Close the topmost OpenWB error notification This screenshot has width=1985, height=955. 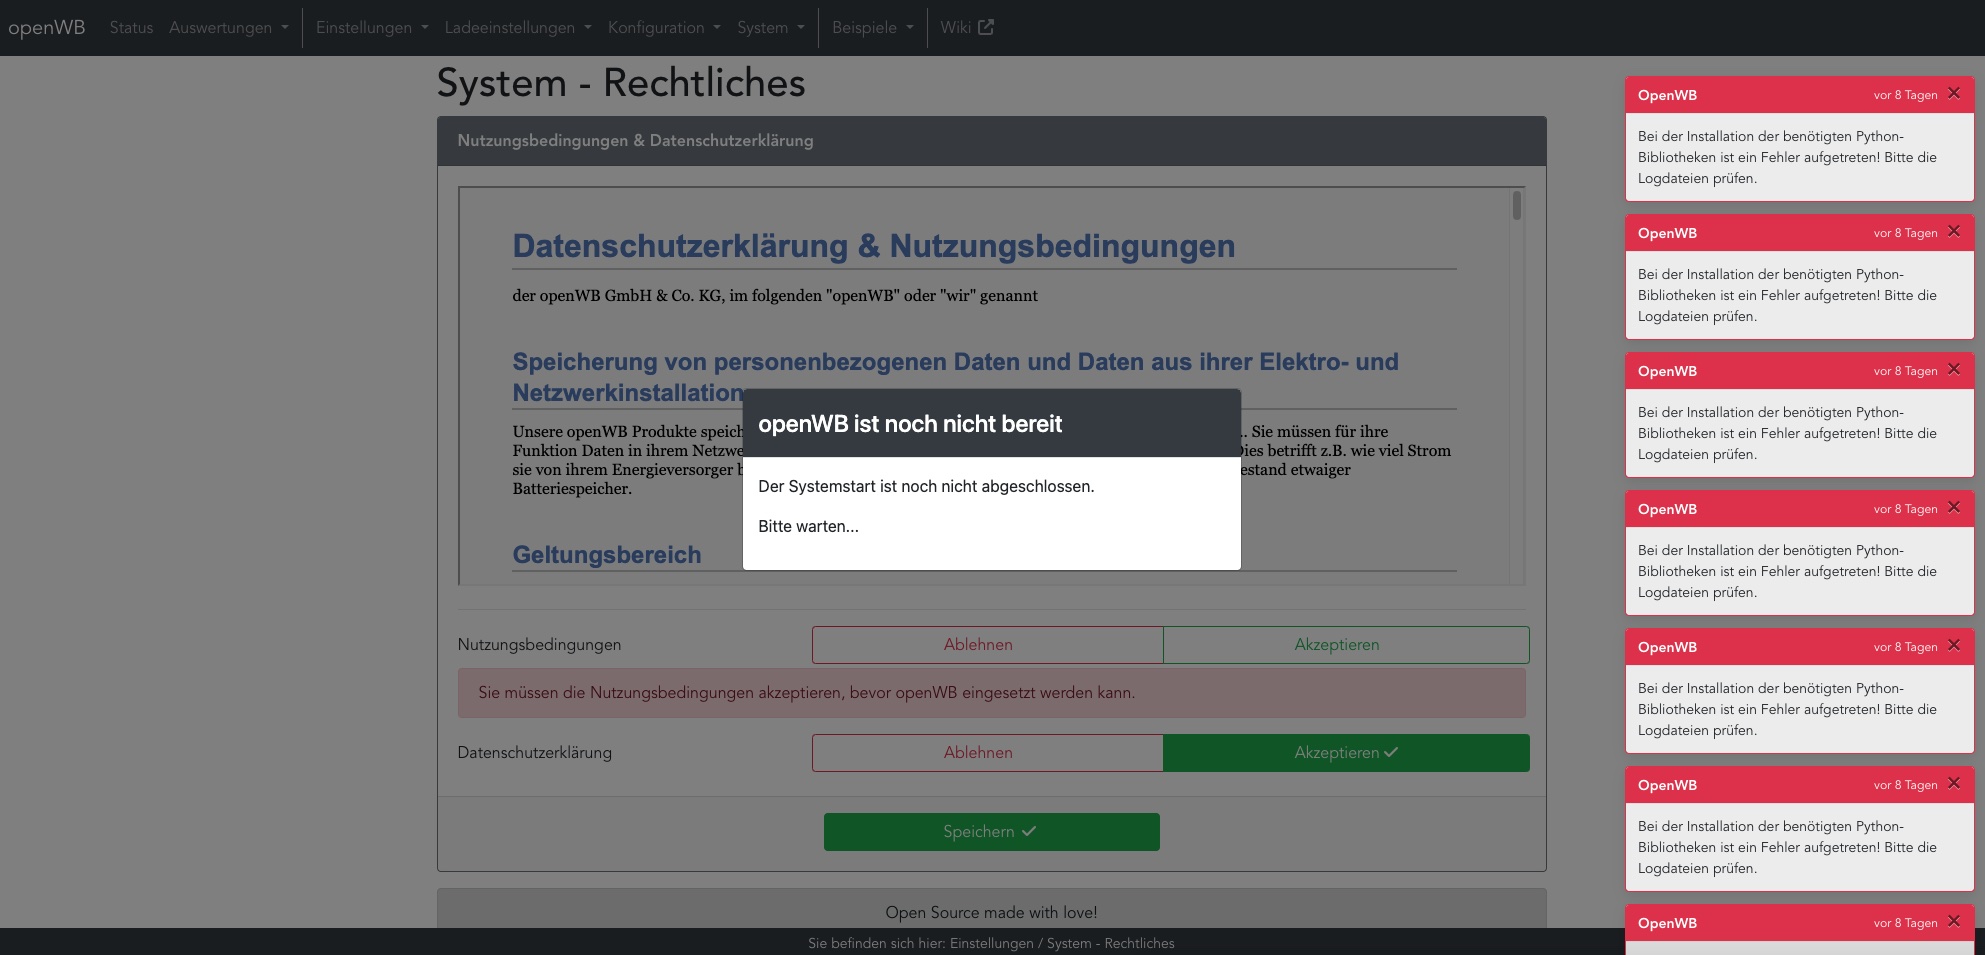click(x=1953, y=93)
